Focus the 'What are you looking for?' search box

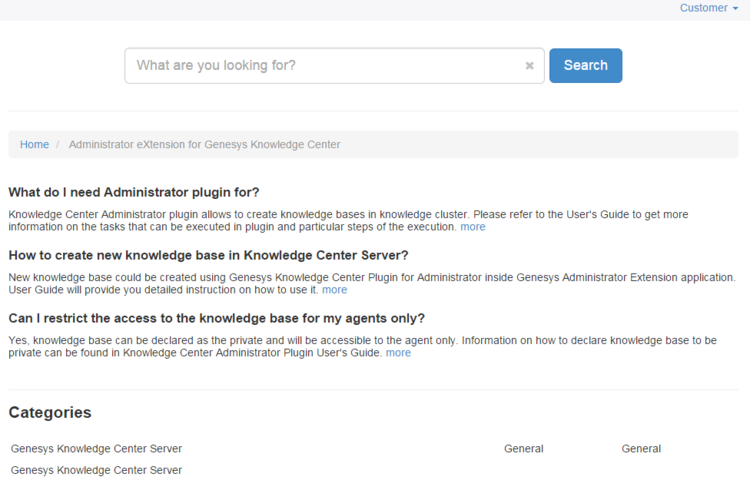pos(334,66)
